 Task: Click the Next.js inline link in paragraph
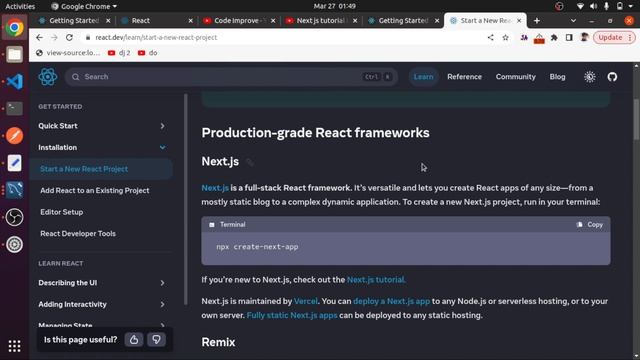pyautogui.click(x=215, y=188)
